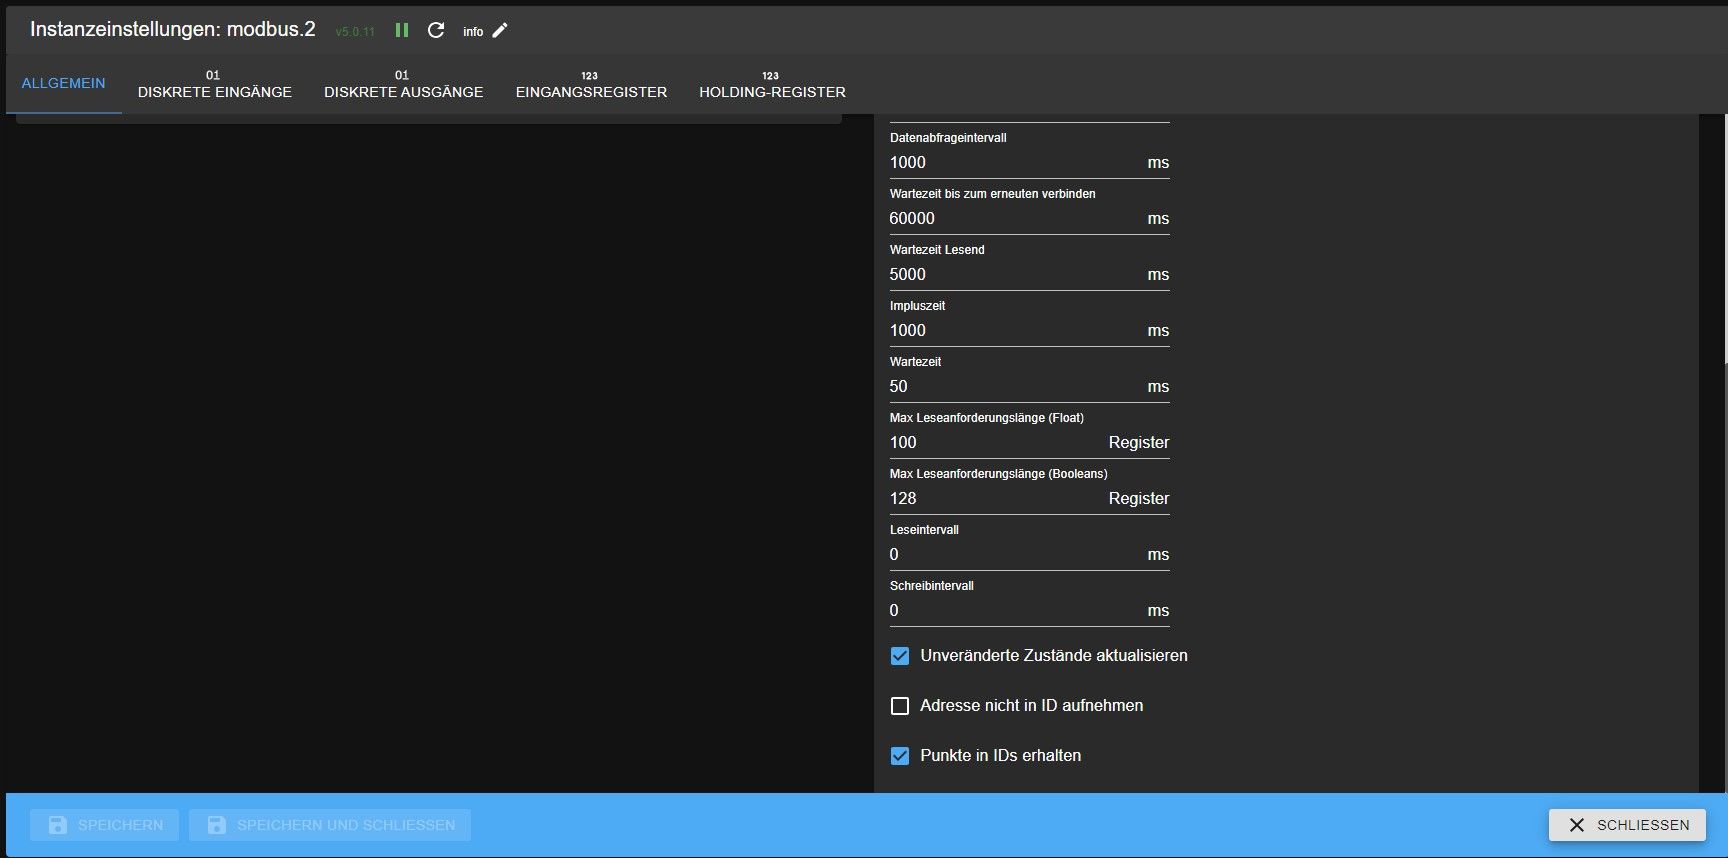The height and width of the screenshot is (858, 1728).
Task: Uncheck Punkte in IDs erhalten
Action: pos(900,756)
